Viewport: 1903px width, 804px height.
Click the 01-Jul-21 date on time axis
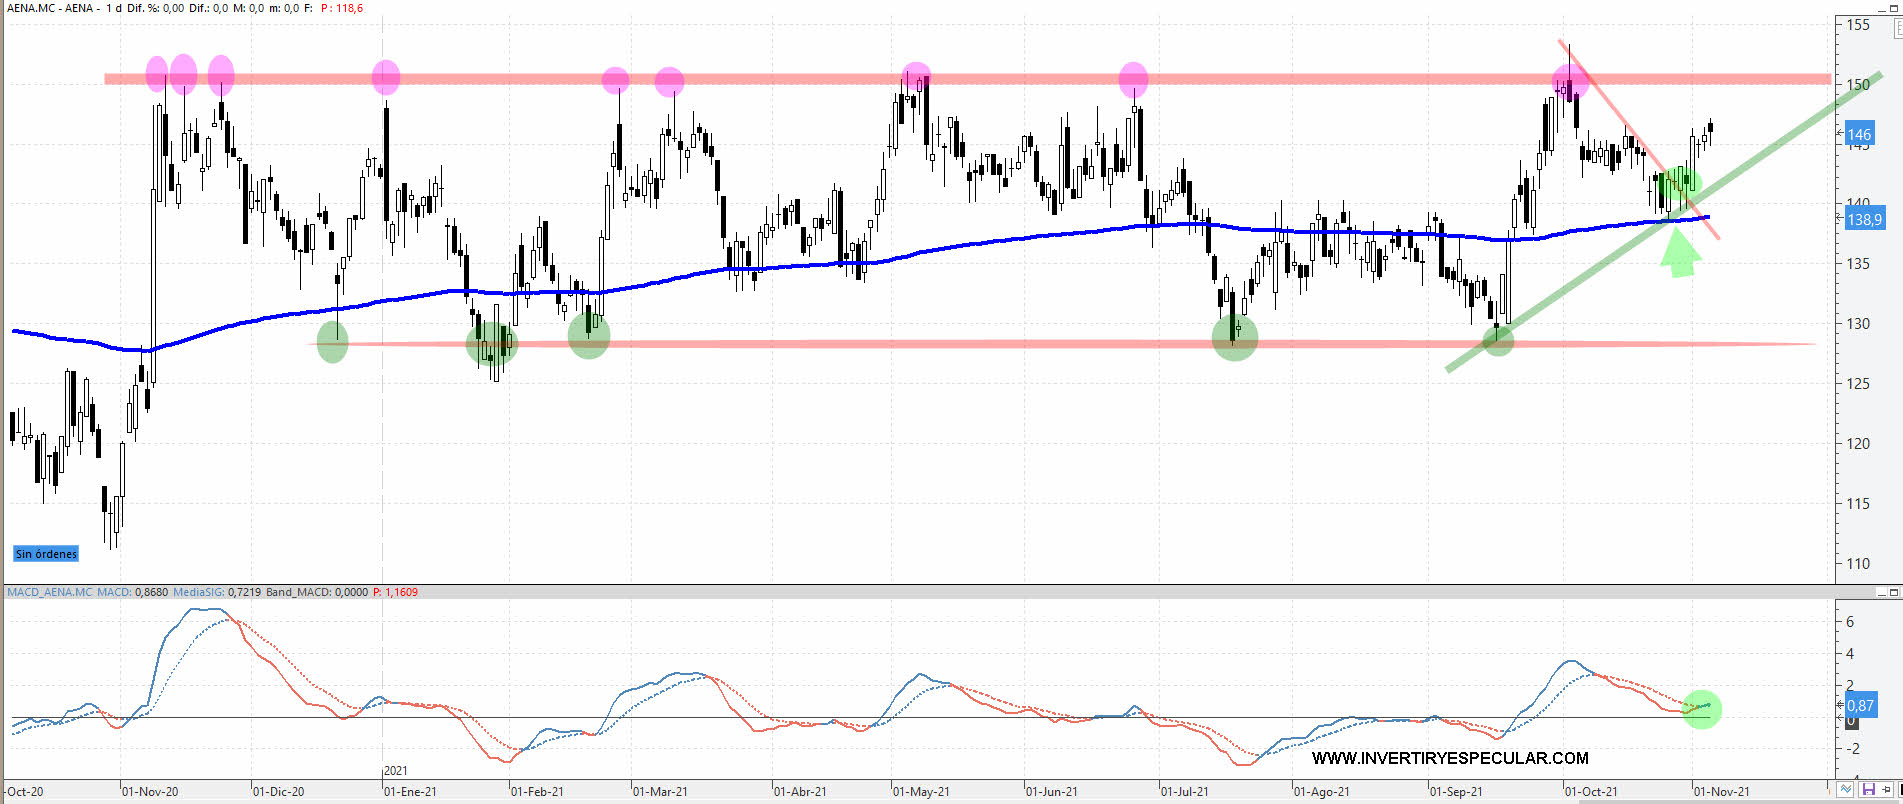(x=1184, y=791)
